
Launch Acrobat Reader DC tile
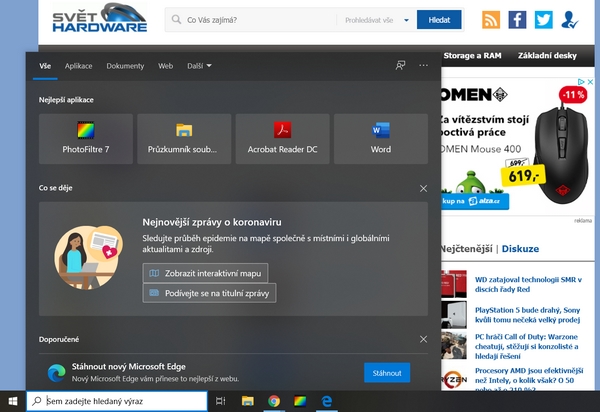[x=282, y=138]
